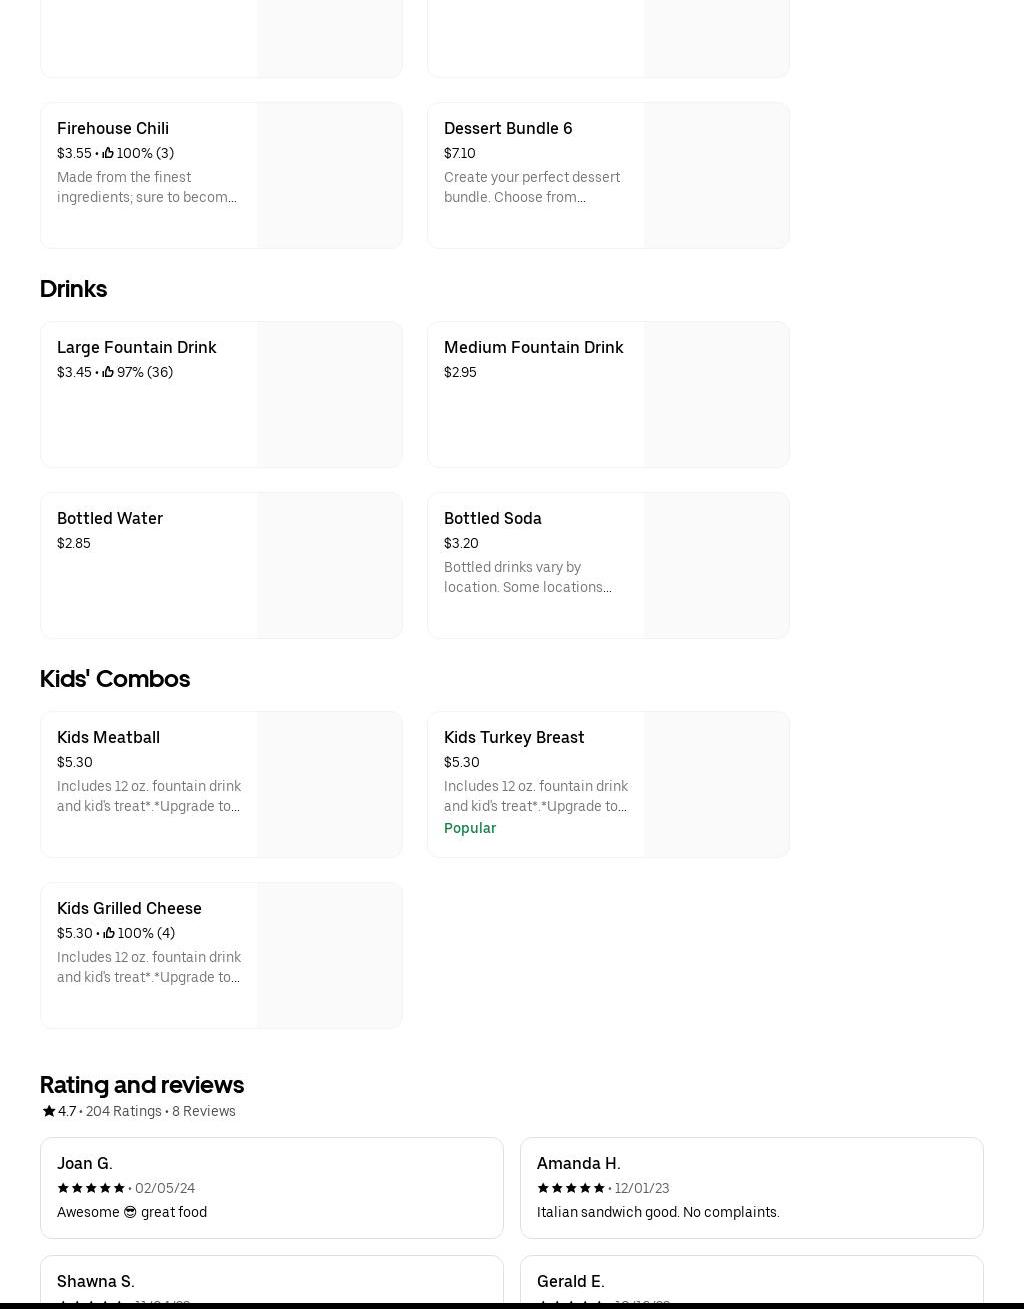1024x1309 pixels.
Task: Open the Bottled Soda item
Action: click(x=492, y=518)
